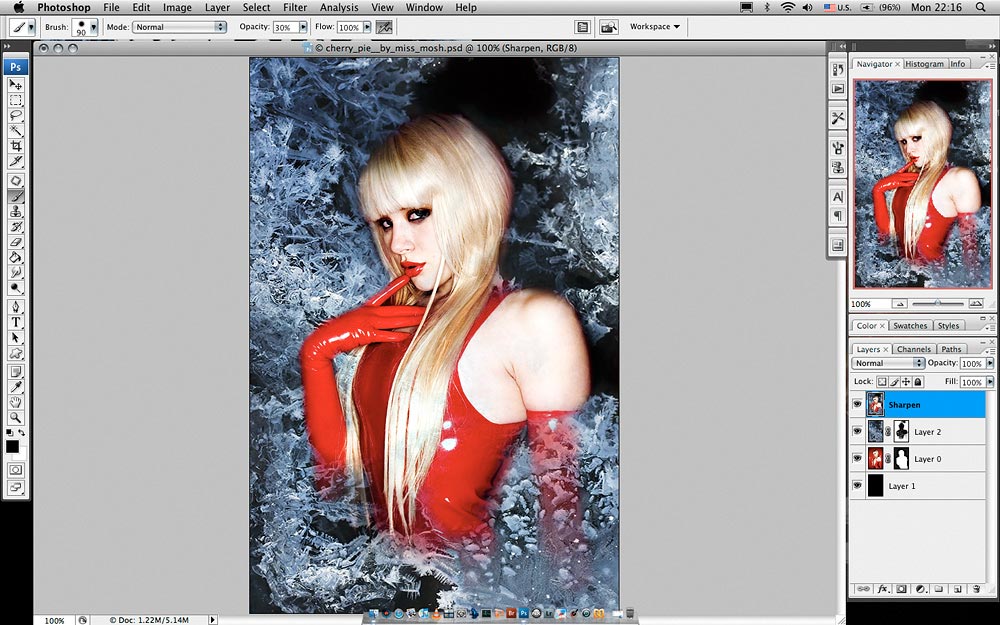Toggle lock transparent pixels
The height and width of the screenshot is (625, 1000).
tap(882, 381)
